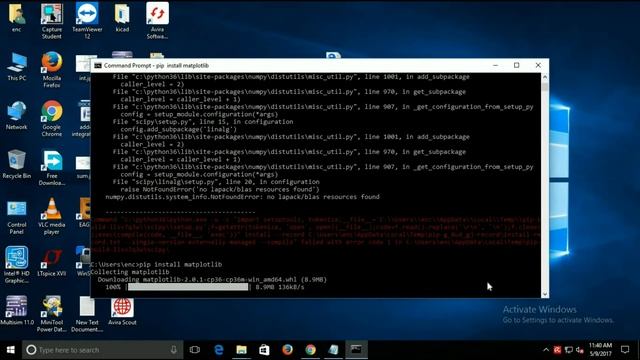Open Avira Software Updater desktop icon

[x=157, y=20]
